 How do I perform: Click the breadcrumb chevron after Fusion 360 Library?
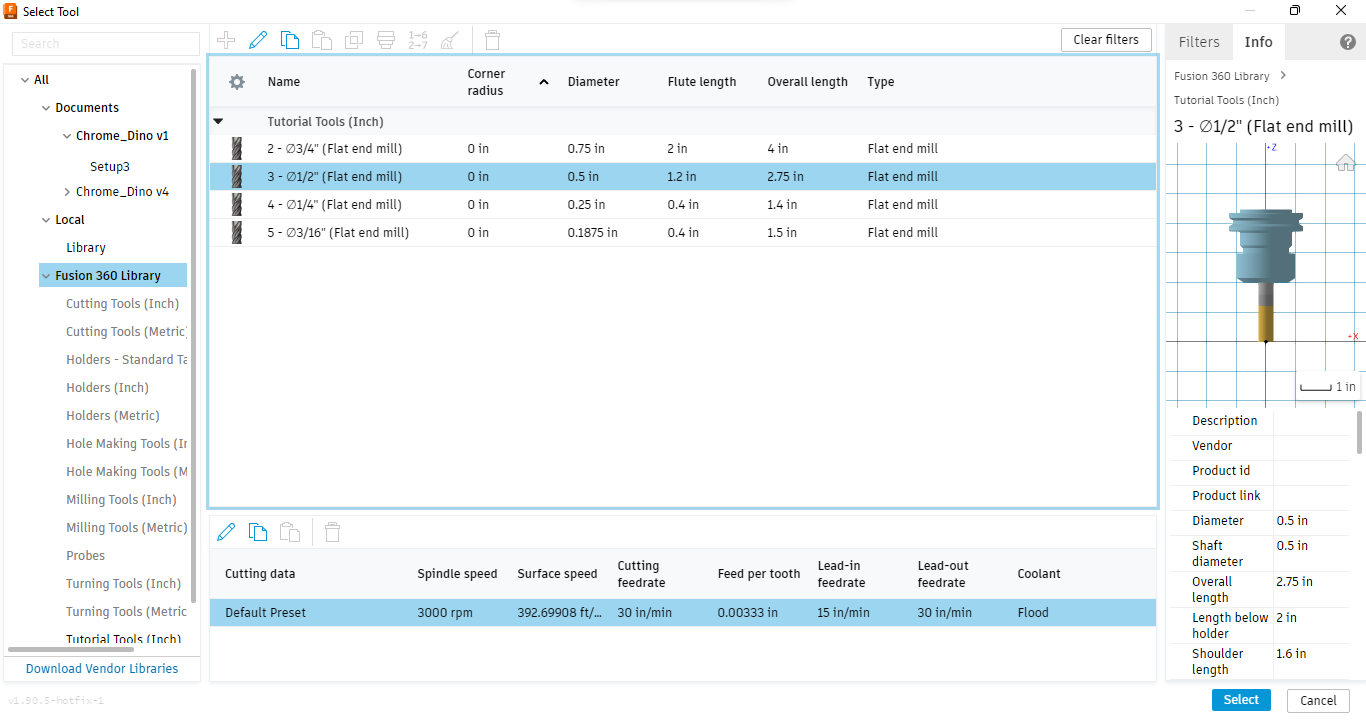[1283, 76]
